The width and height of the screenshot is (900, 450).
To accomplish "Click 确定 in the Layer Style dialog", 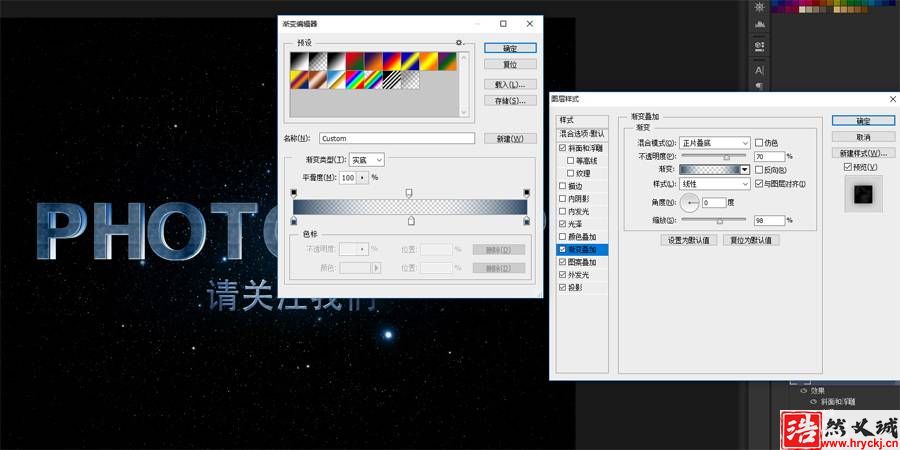I will click(x=863, y=121).
